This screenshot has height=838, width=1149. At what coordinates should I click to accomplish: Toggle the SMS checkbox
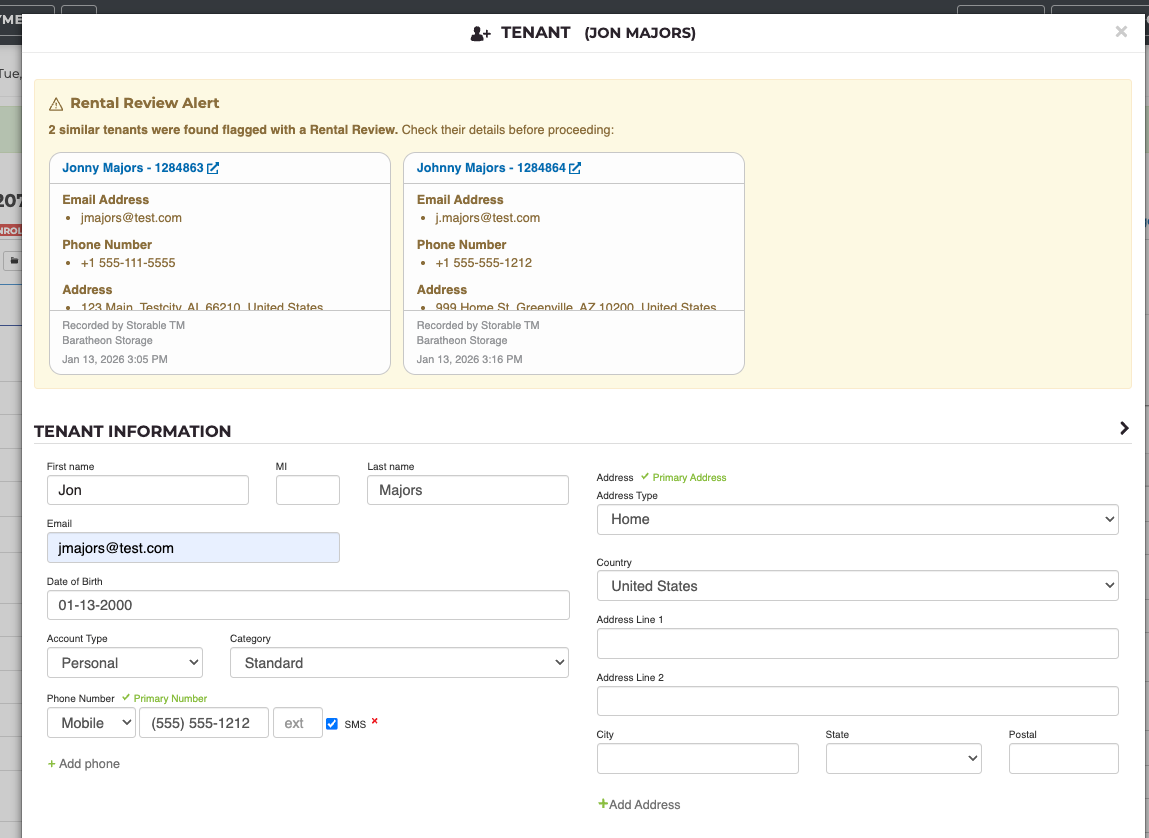pos(332,724)
